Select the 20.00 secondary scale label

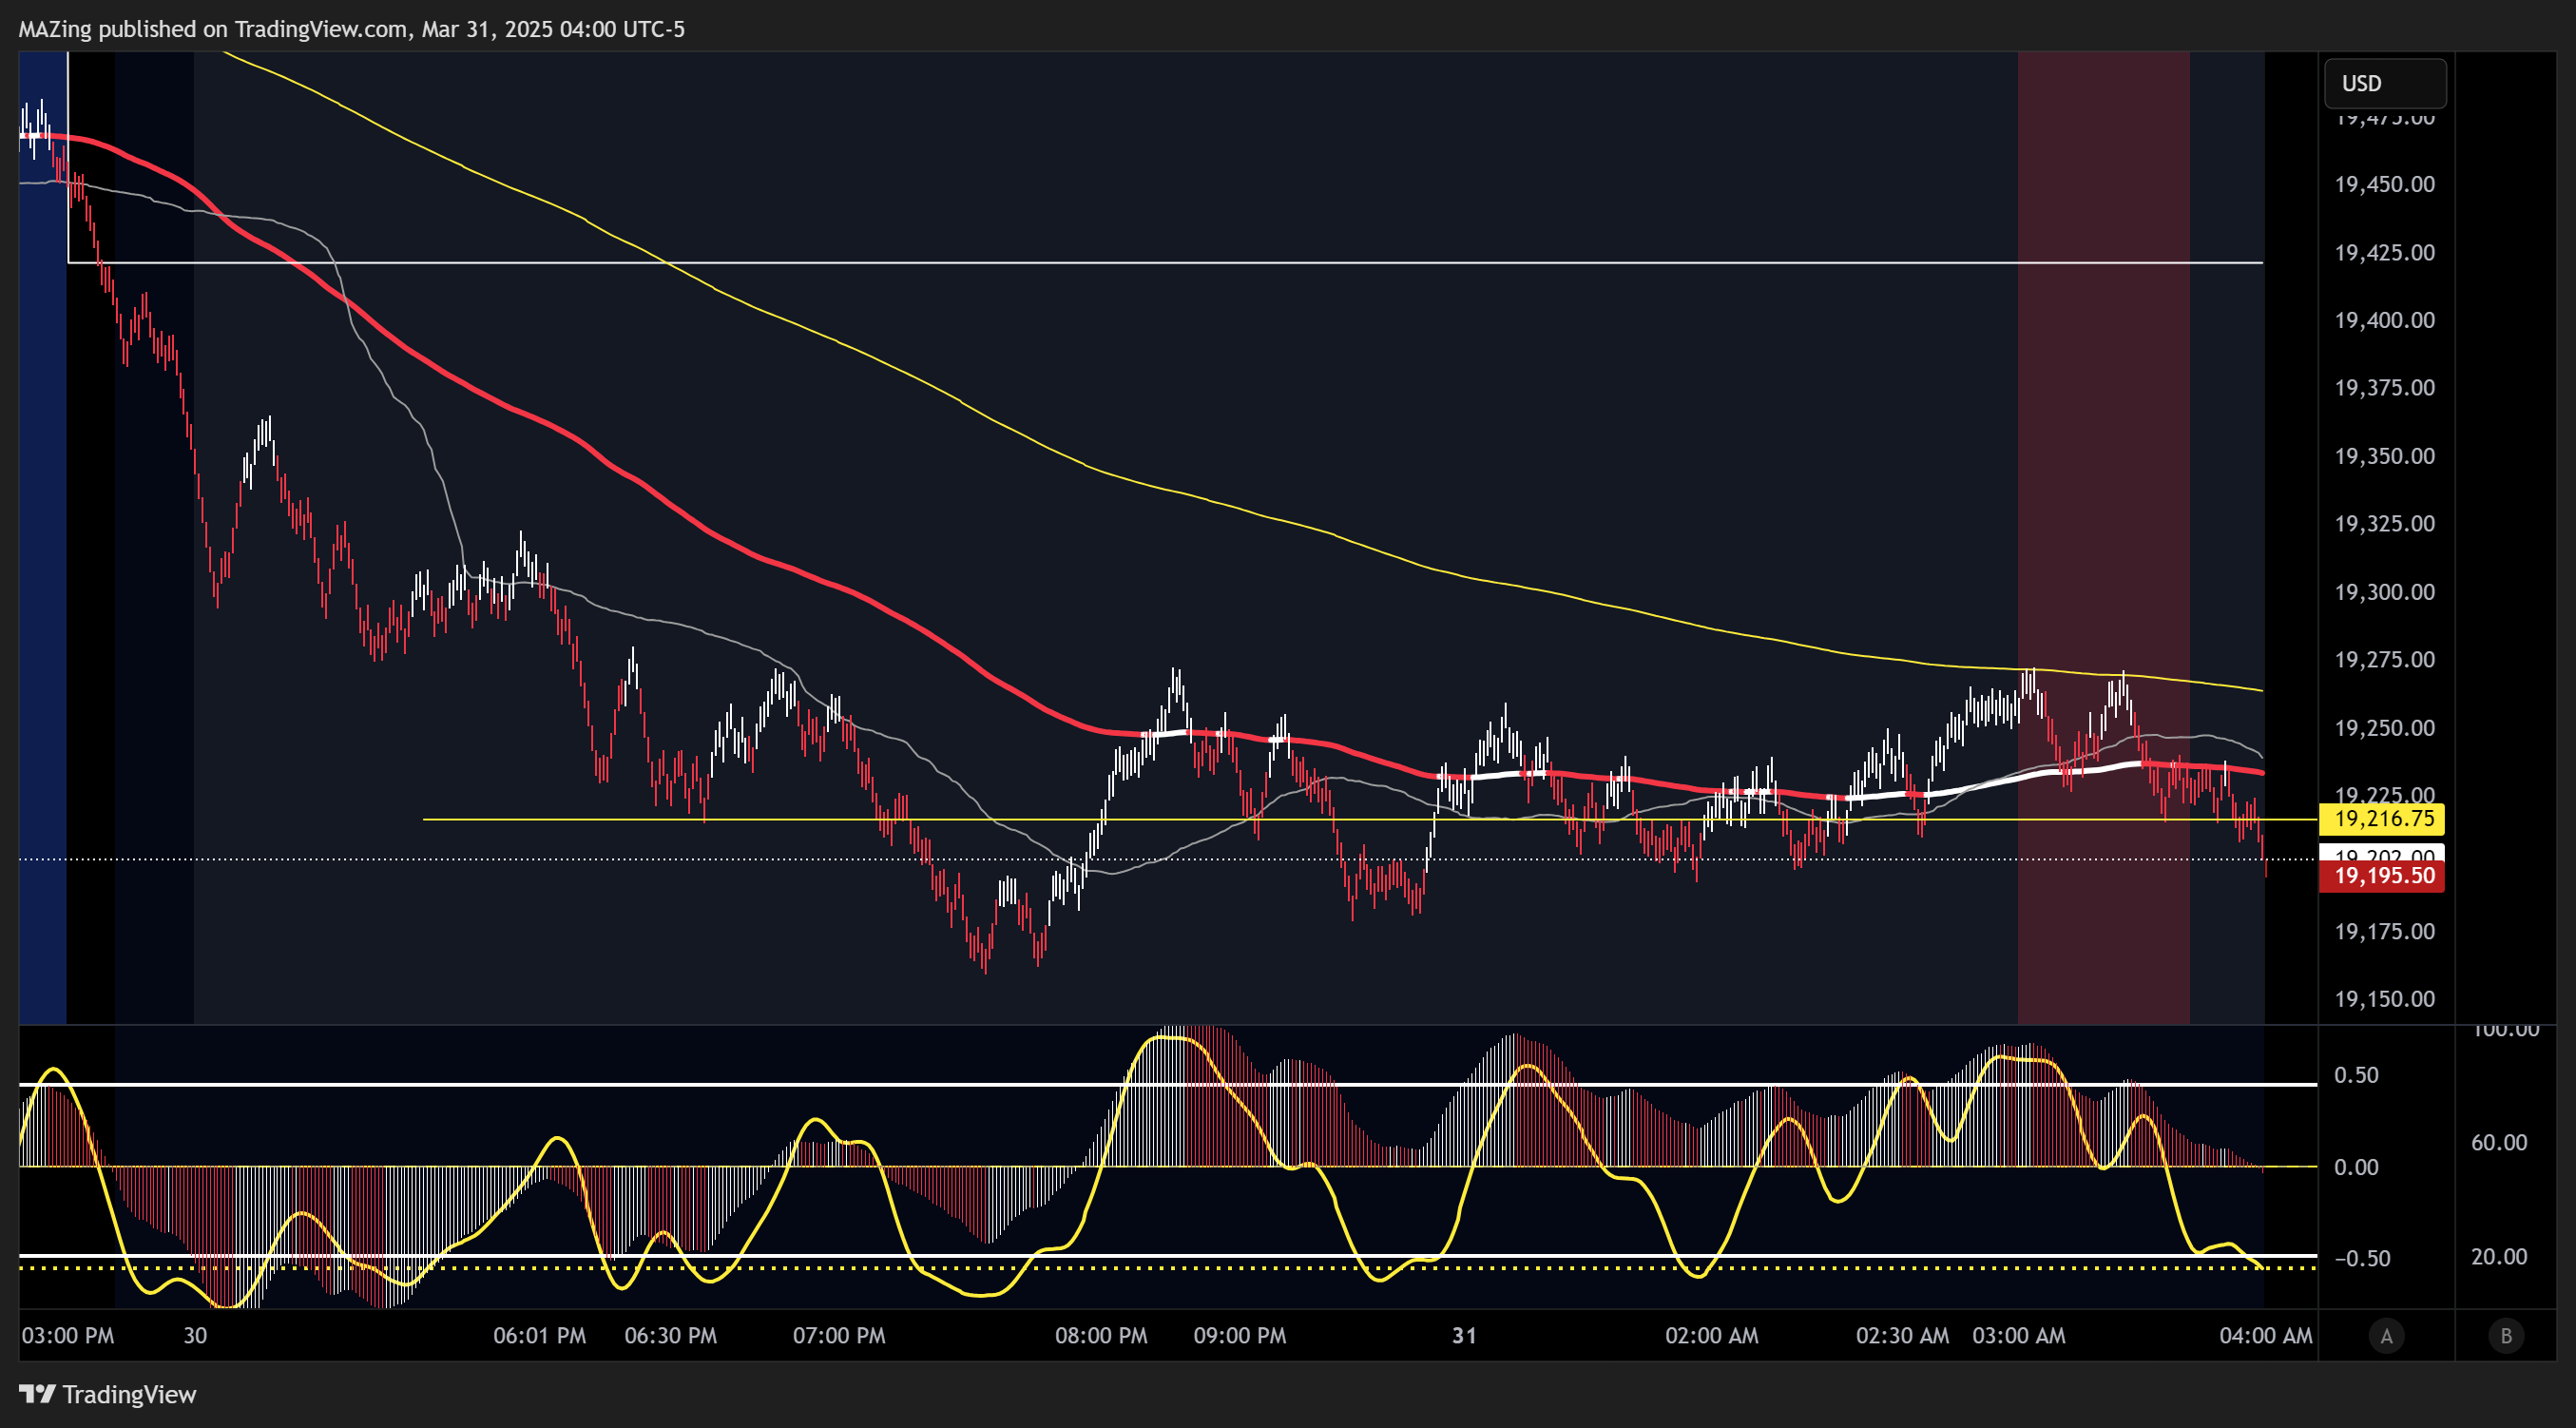point(2499,1257)
